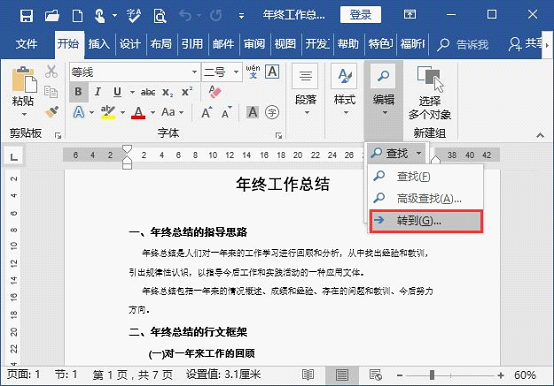Open file via folder icon in title bar
This screenshot has width=554, height=386.
tap(52, 16)
